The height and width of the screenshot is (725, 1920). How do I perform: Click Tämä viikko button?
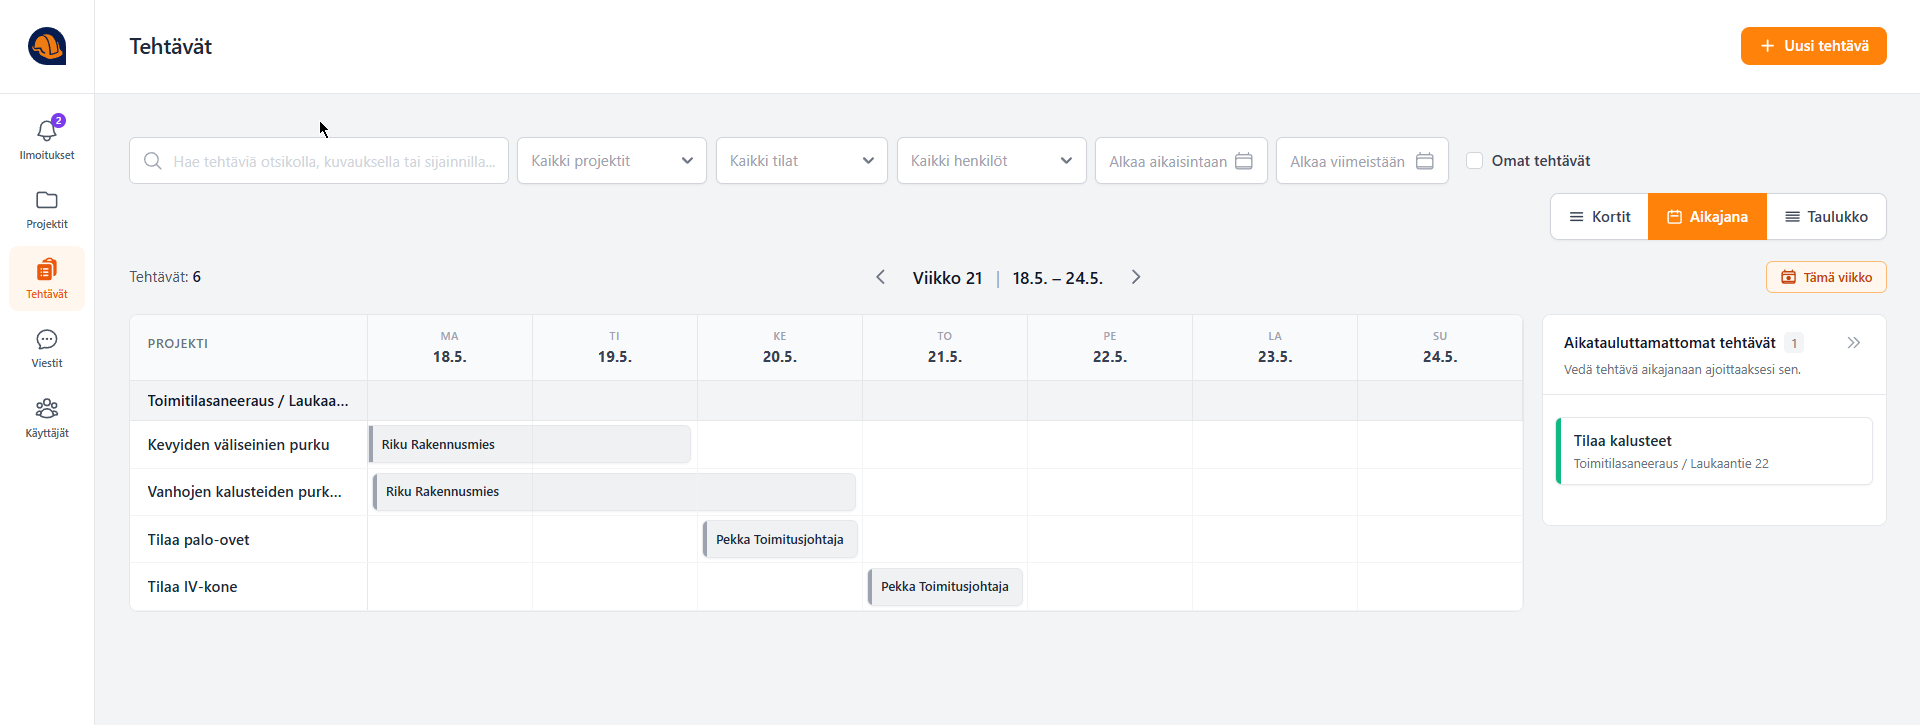1826,277
